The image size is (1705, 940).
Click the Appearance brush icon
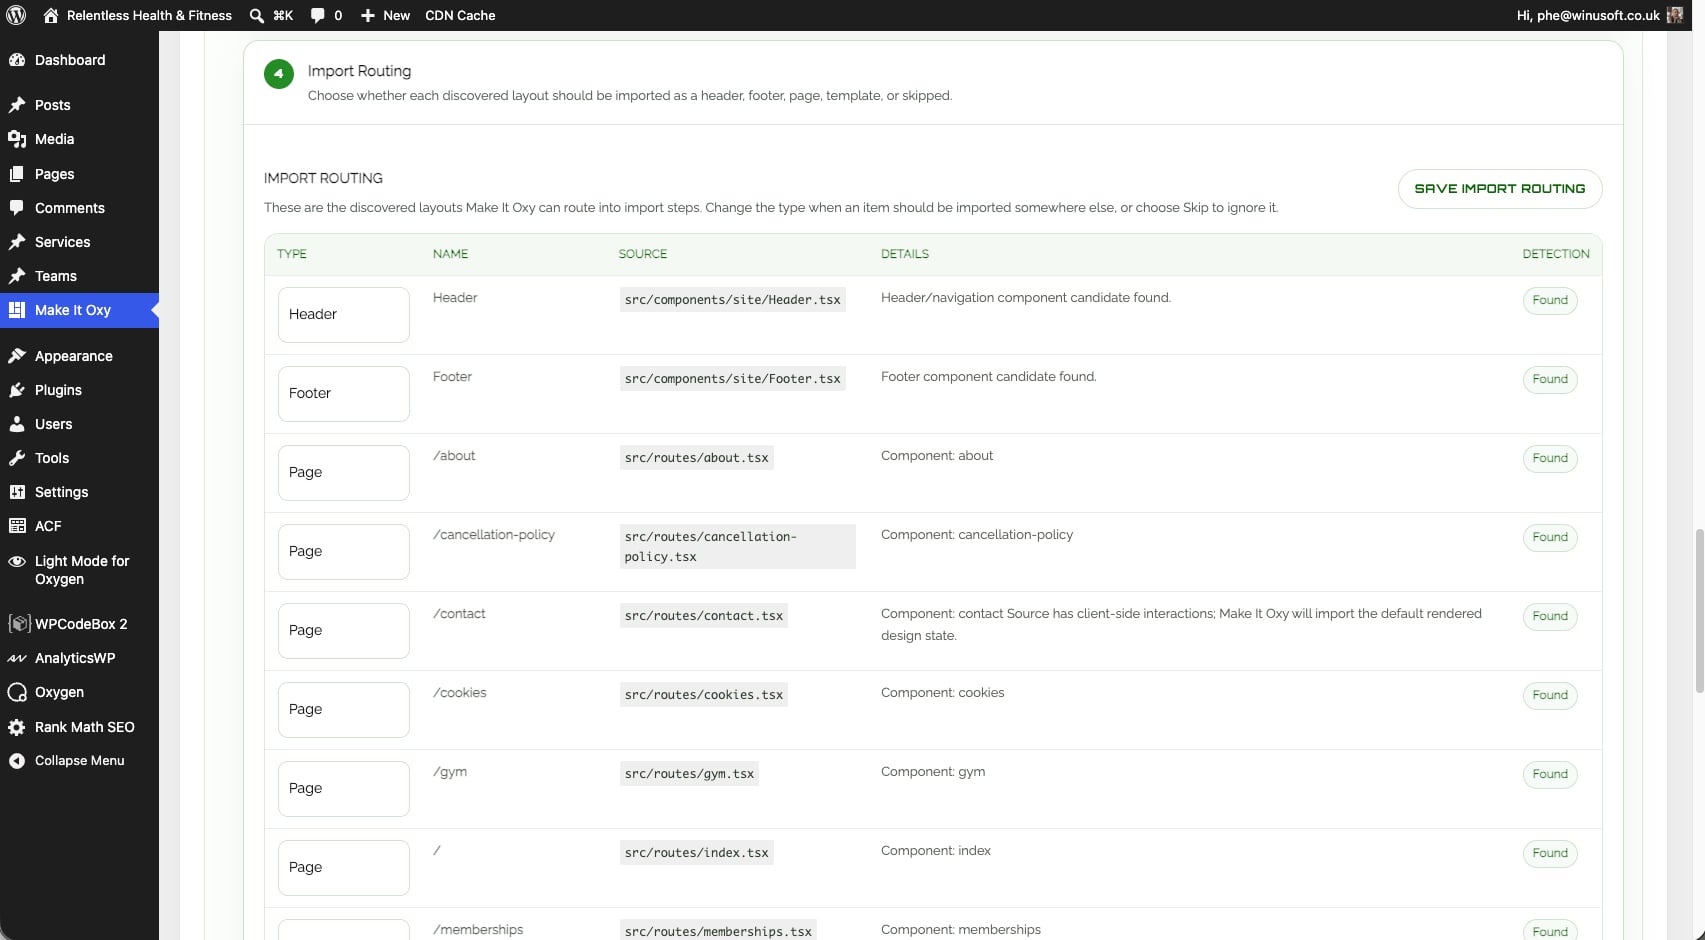pyautogui.click(x=17, y=356)
